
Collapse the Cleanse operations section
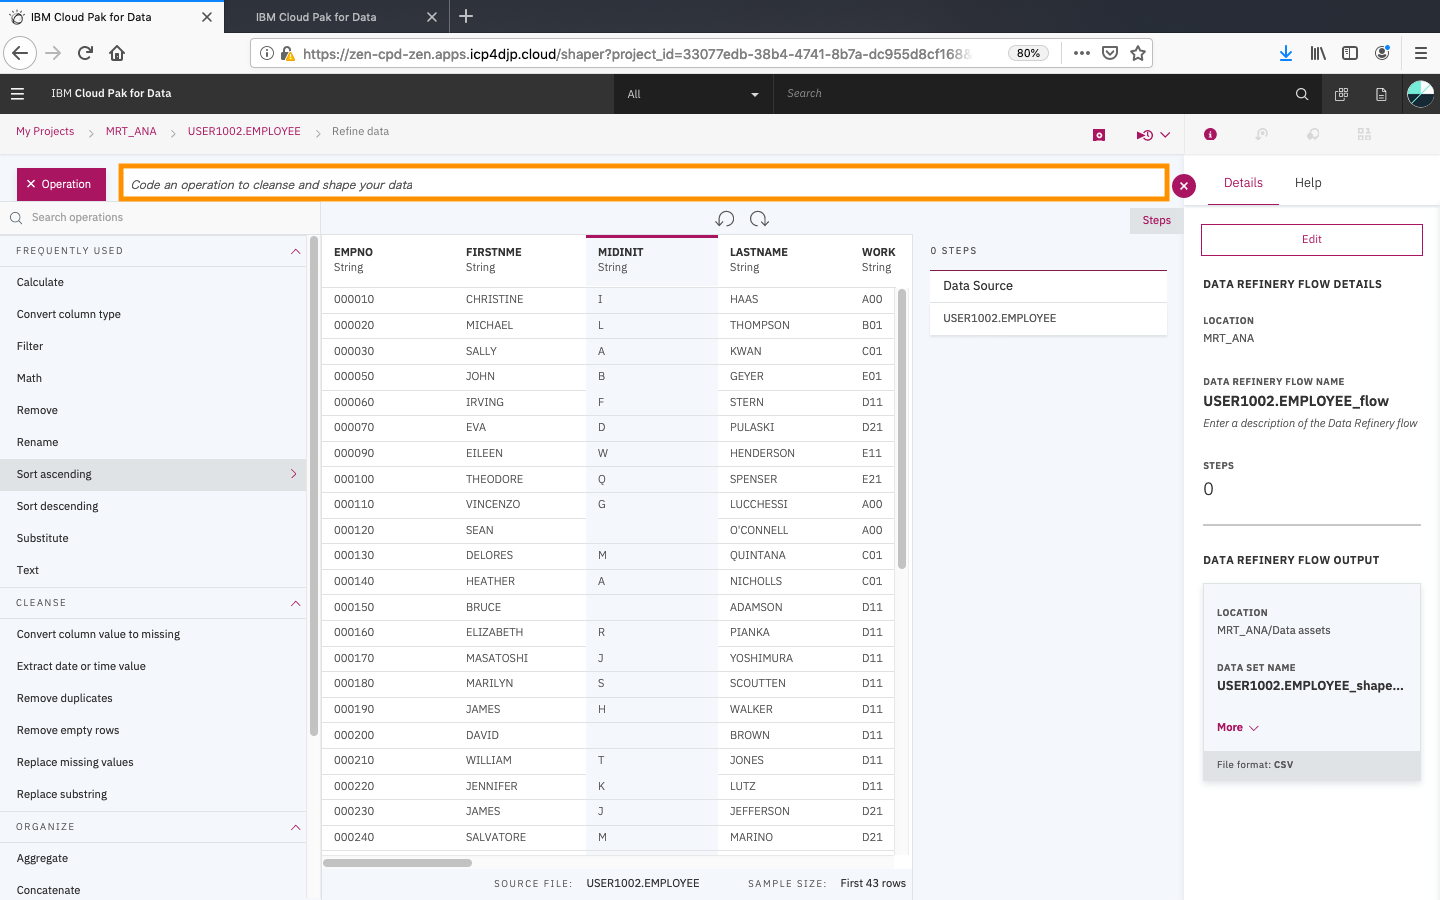point(295,603)
